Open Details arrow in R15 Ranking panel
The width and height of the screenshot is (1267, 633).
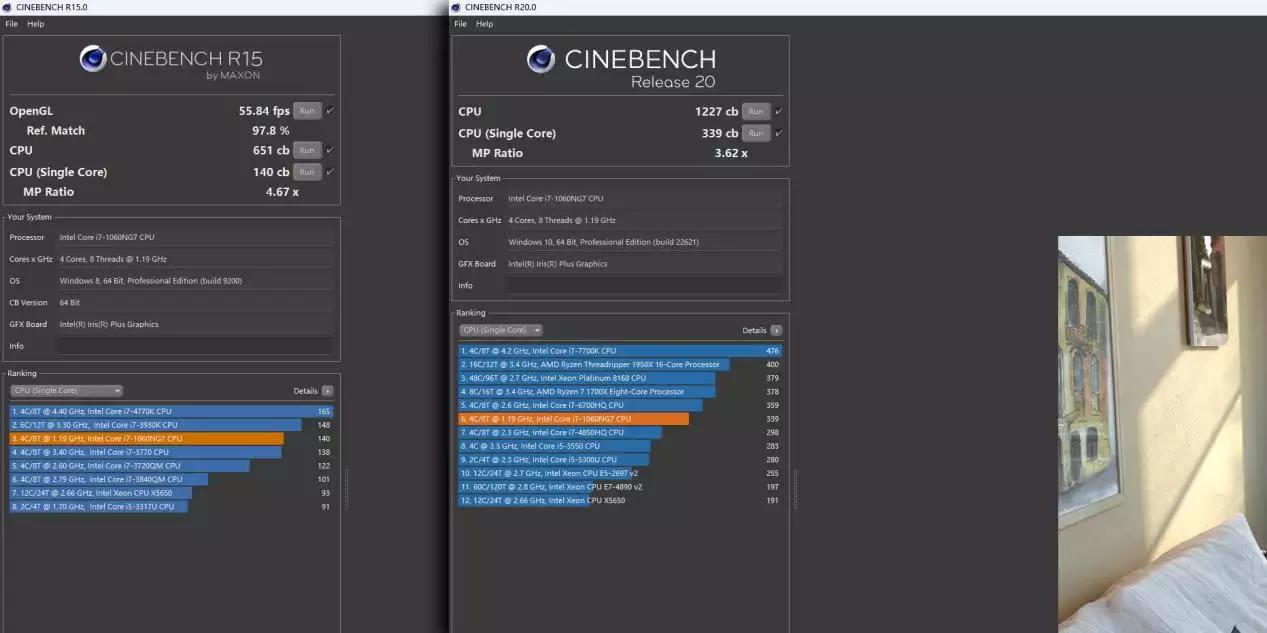(x=327, y=391)
